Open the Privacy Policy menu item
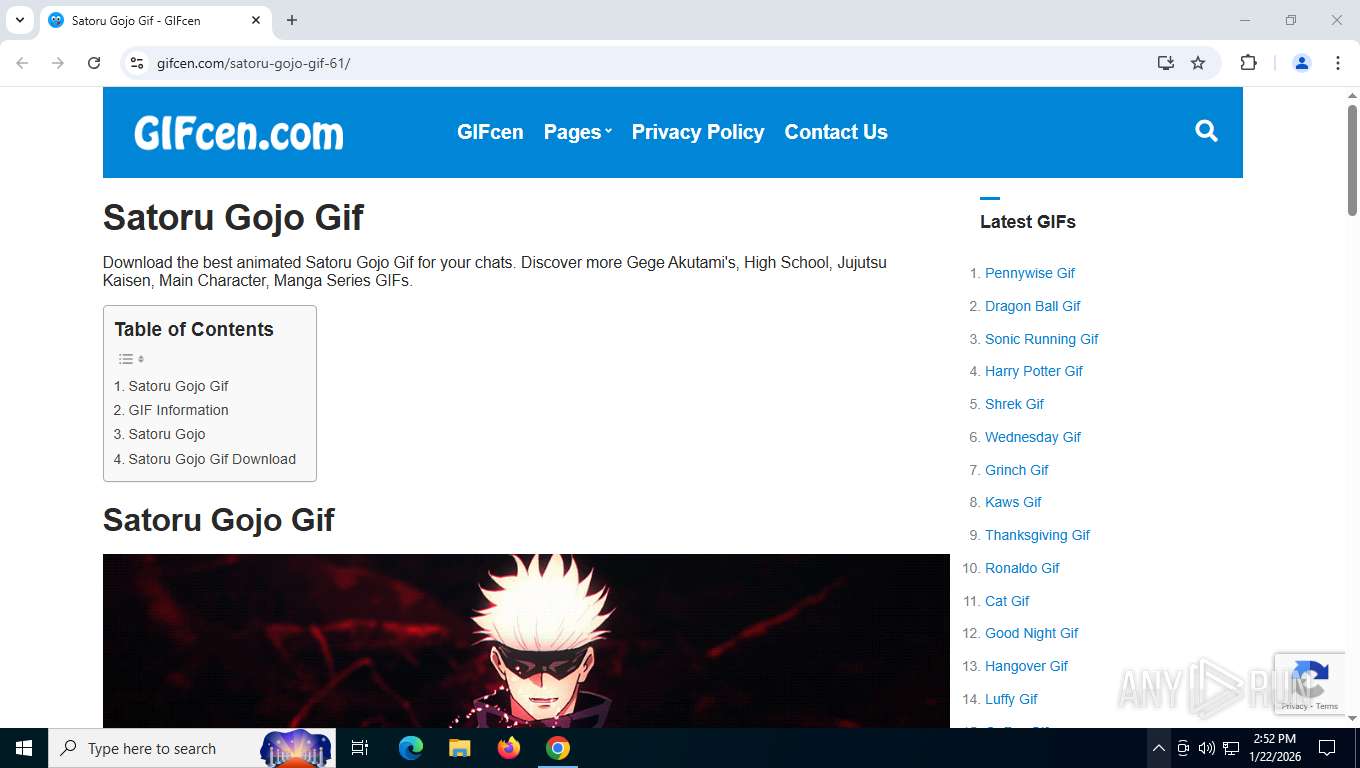Screen dimensions: 1360x768 [x=698, y=132]
